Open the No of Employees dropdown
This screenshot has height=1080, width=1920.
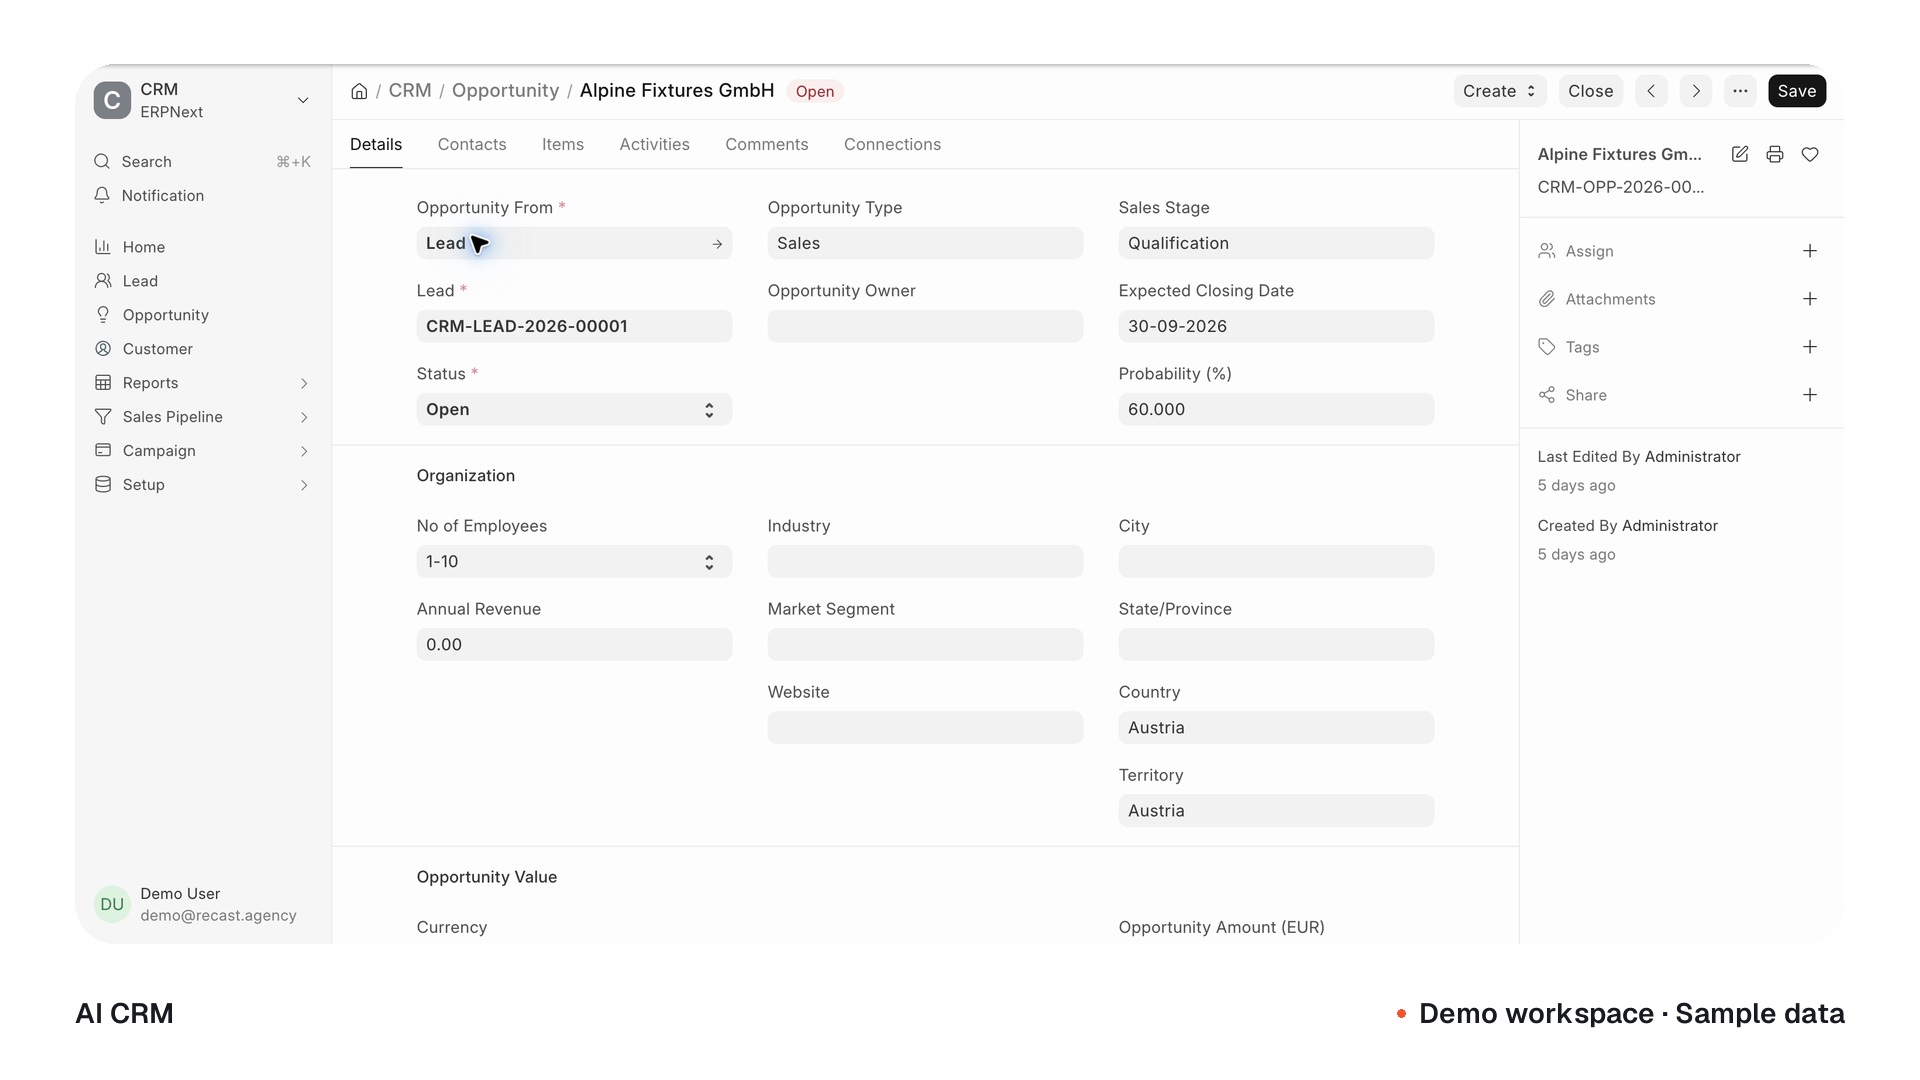[574, 561]
